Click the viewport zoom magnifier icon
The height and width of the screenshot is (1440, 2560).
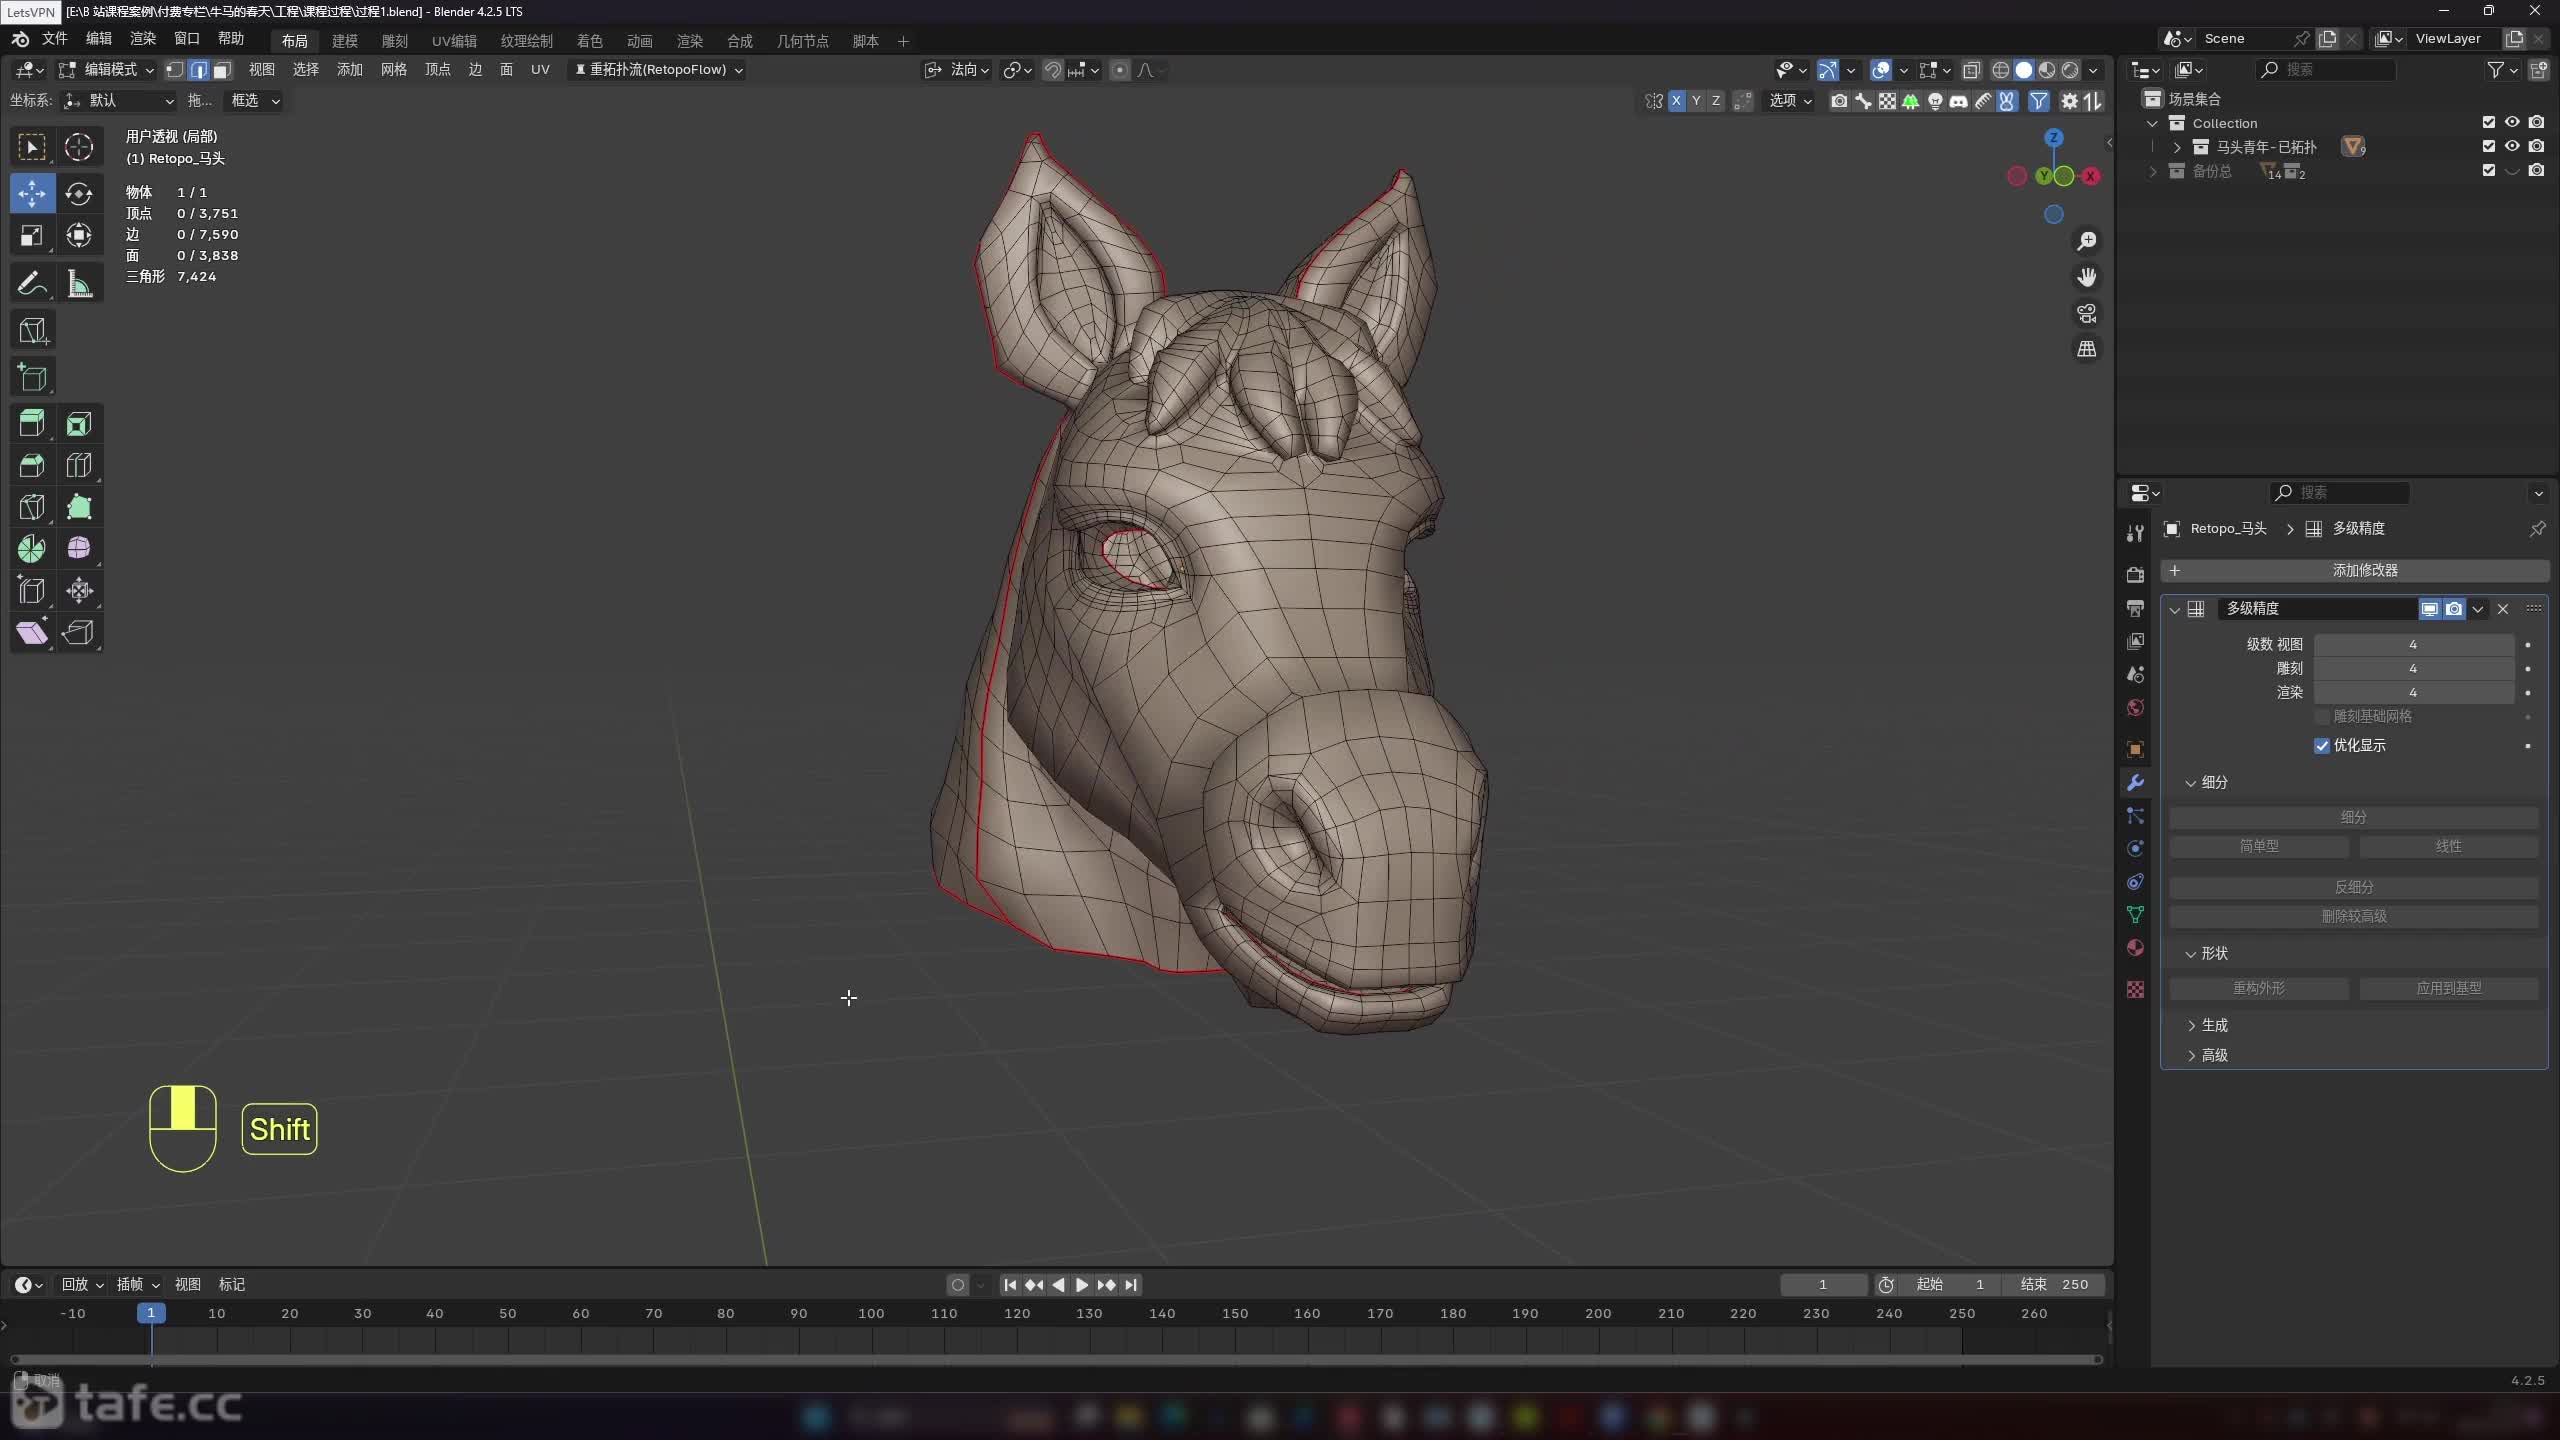(x=2086, y=242)
